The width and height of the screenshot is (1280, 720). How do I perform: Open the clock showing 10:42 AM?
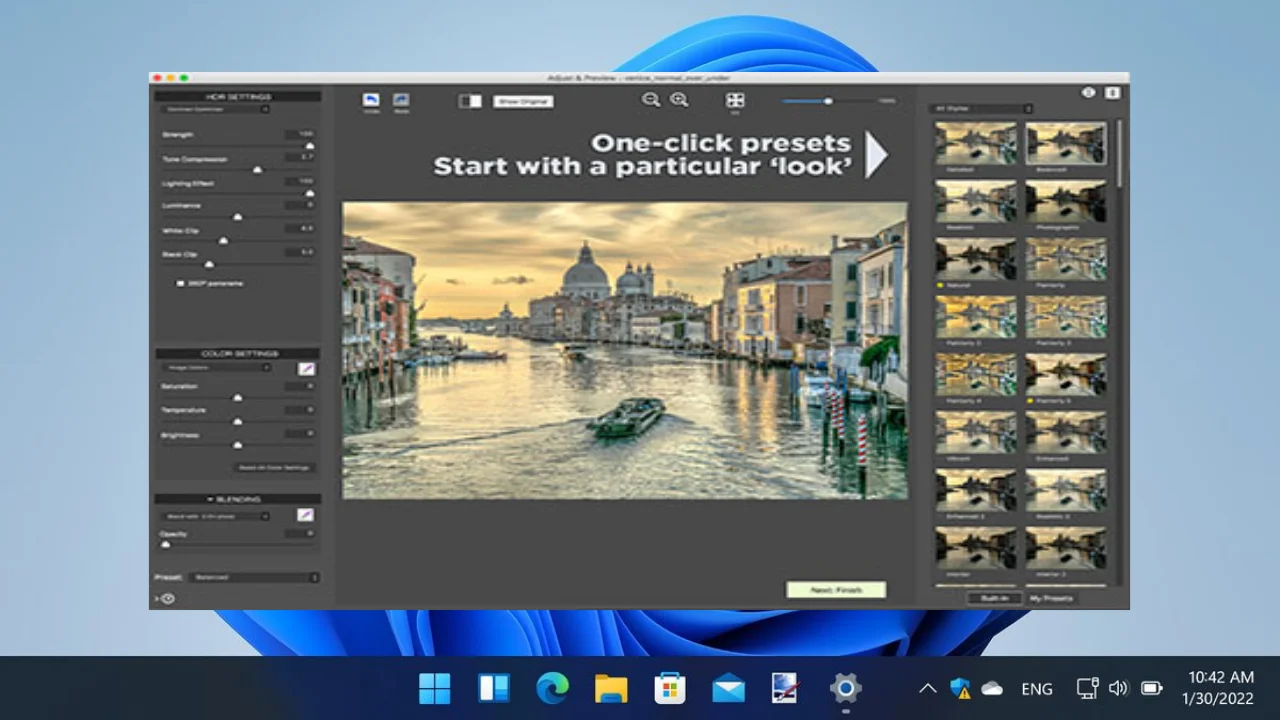coord(1220,688)
